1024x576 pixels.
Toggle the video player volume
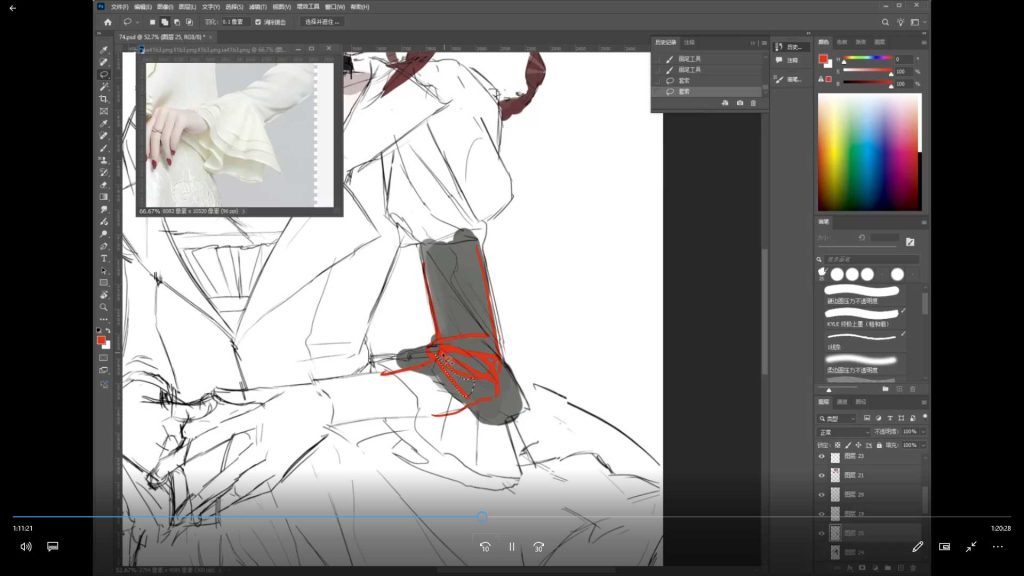pyautogui.click(x=25, y=547)
